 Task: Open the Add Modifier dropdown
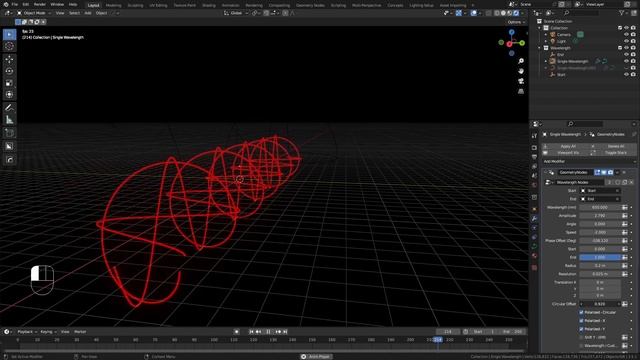pyautogui.click(x=589, y=162)
